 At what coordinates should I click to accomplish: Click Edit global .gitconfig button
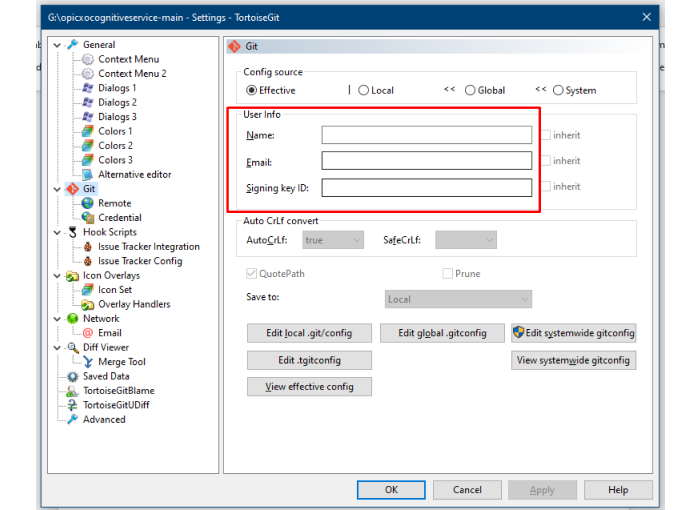click(442, 333)
